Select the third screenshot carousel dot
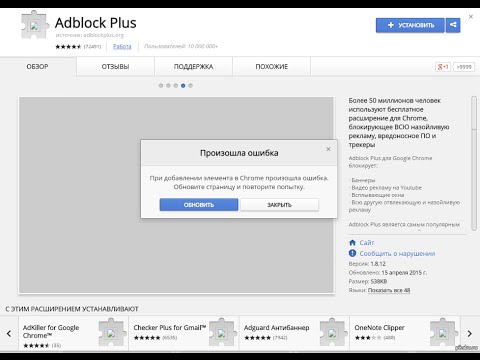The image size is (480, 360). click(176, 86)
